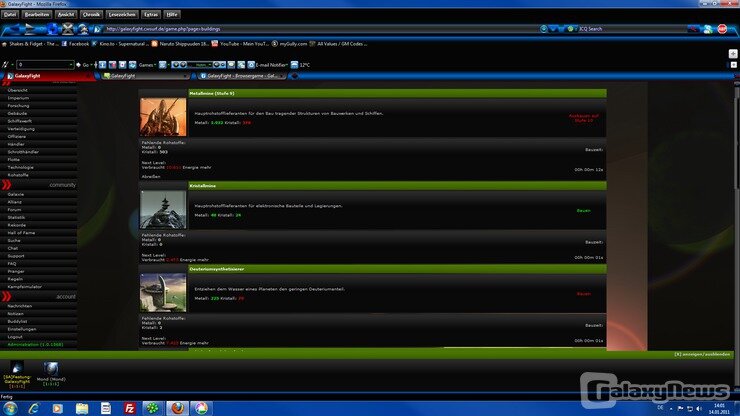The width and height of the screenshot is (740, 416).
Task: Open ICQ flower icon in taskbar
Action: click(152, 408)
